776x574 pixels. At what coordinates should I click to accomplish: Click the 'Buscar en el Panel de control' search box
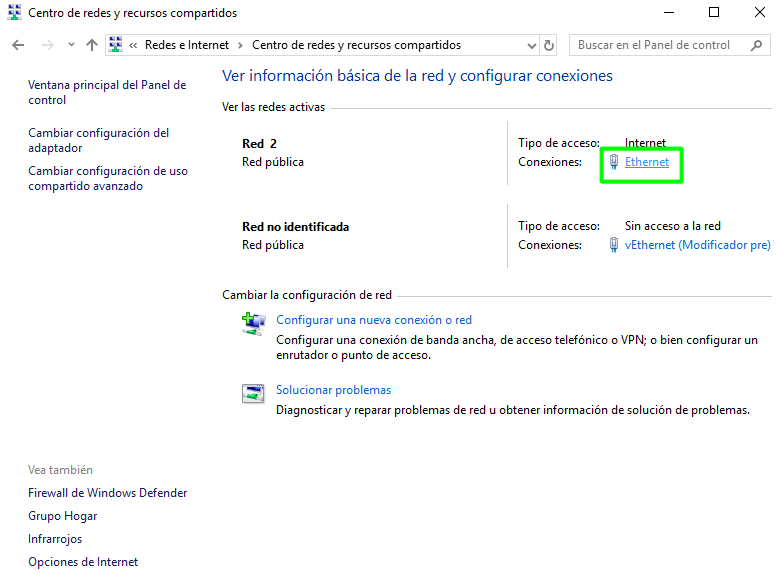click(658, 45)
